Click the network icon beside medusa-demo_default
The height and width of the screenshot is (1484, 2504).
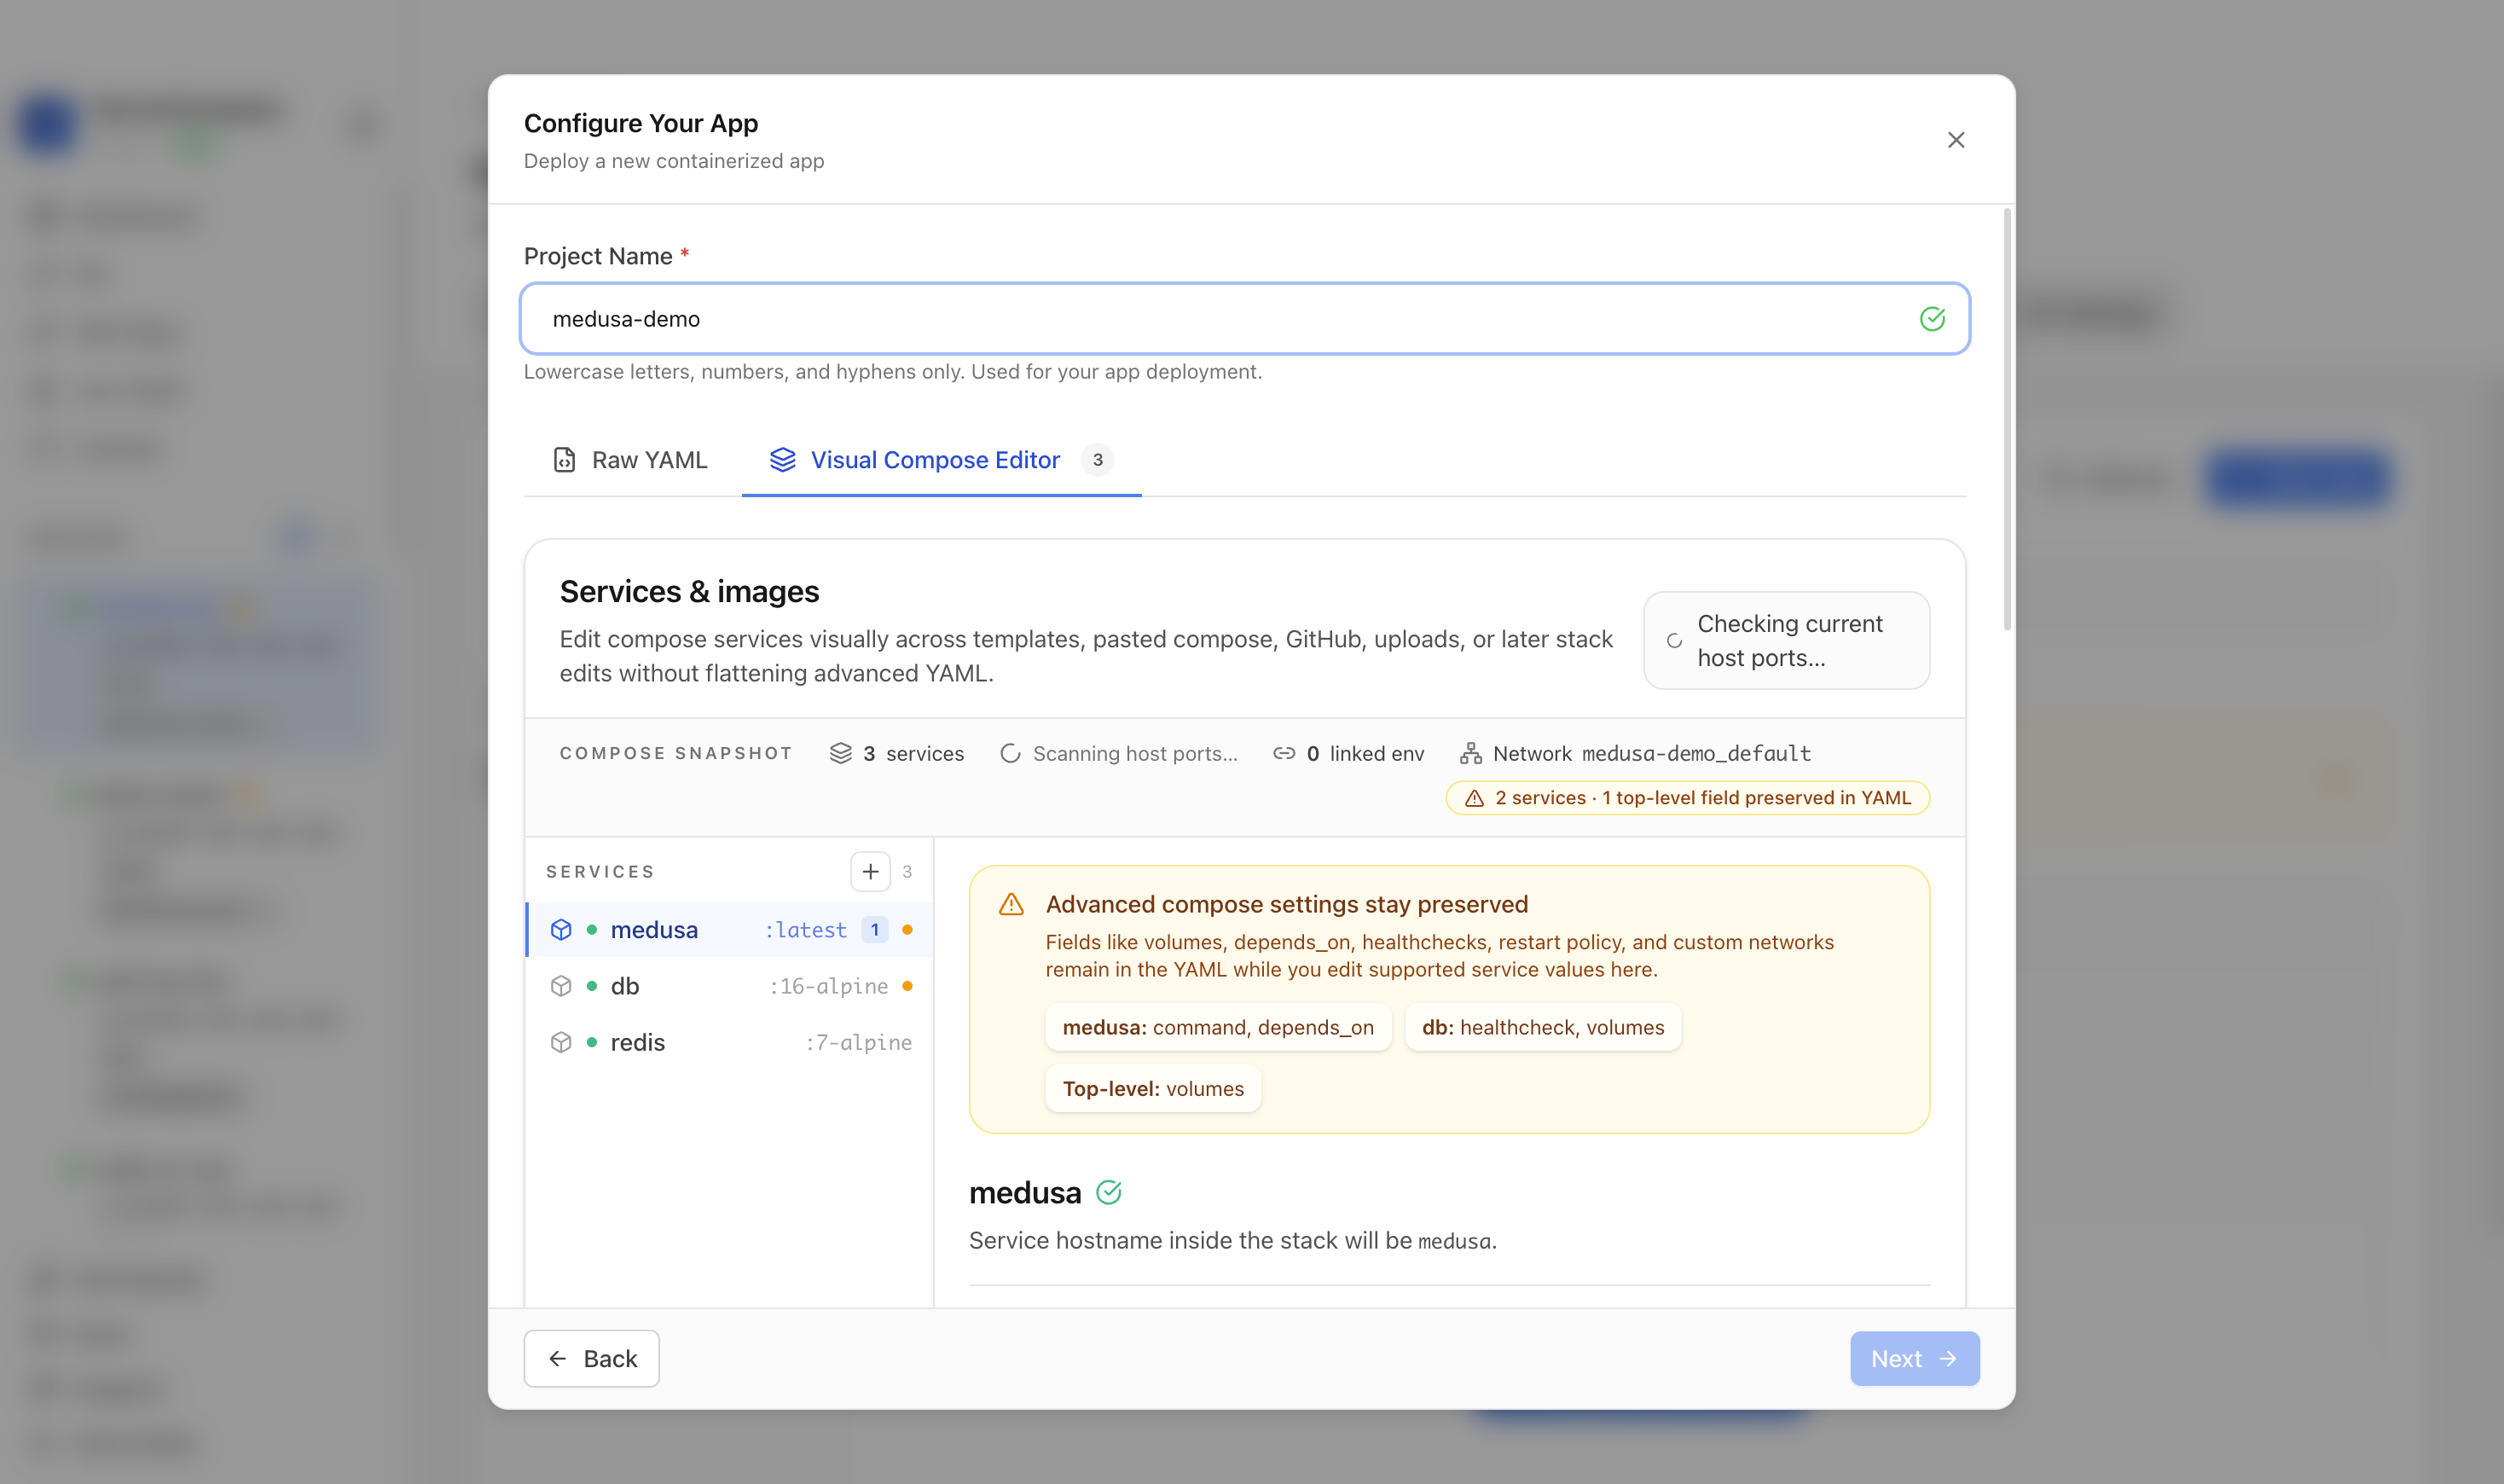tap(1470, 753)
